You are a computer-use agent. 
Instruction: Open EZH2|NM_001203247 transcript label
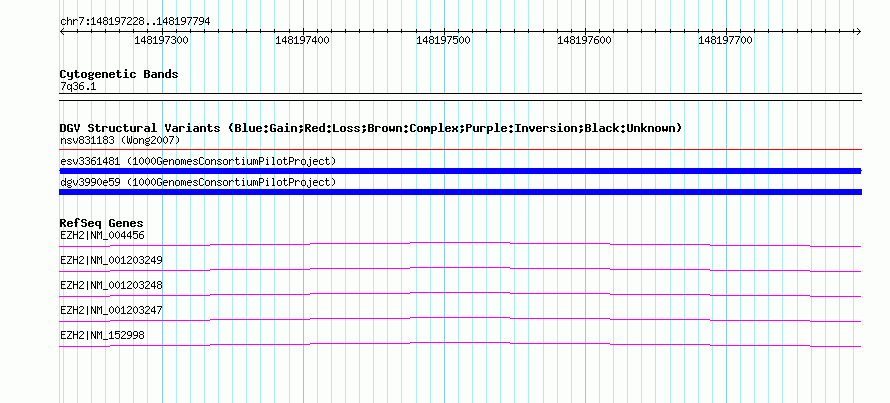click(111, 310)
